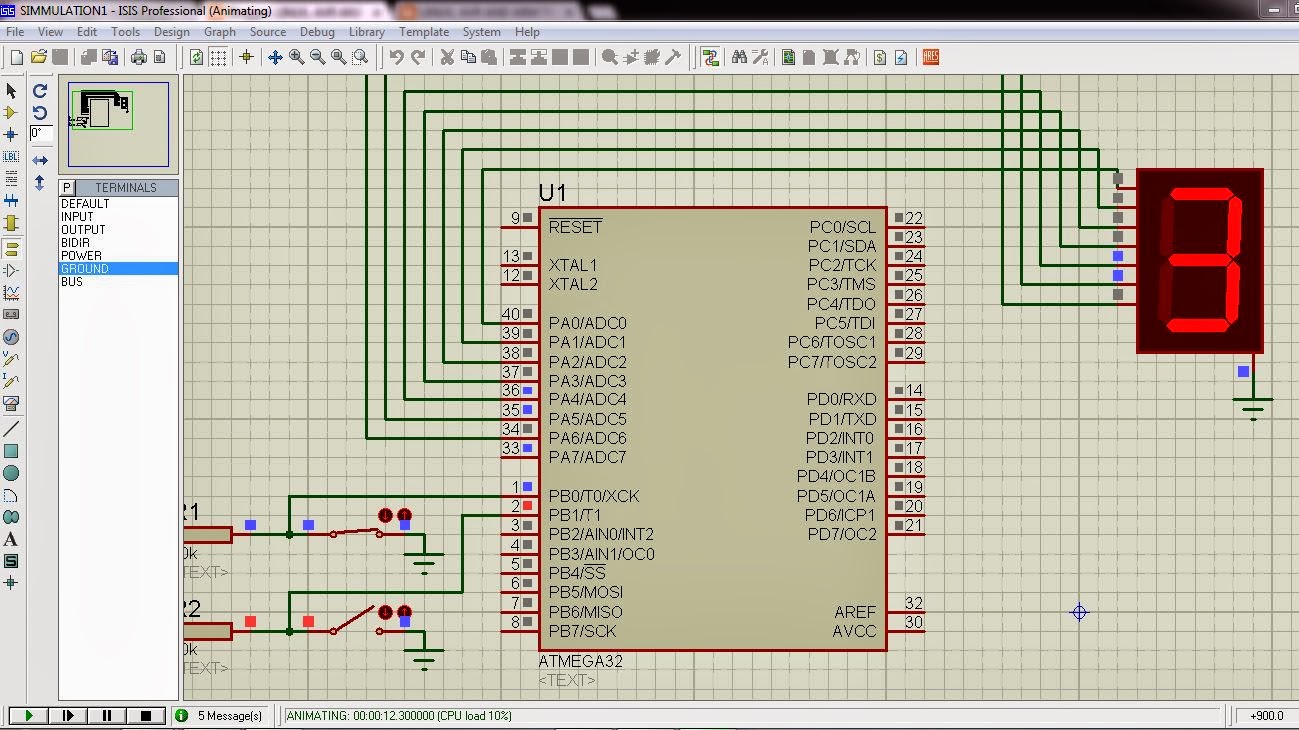Zoom to selected area icon
1299x730 pixels.
point(360,57)
